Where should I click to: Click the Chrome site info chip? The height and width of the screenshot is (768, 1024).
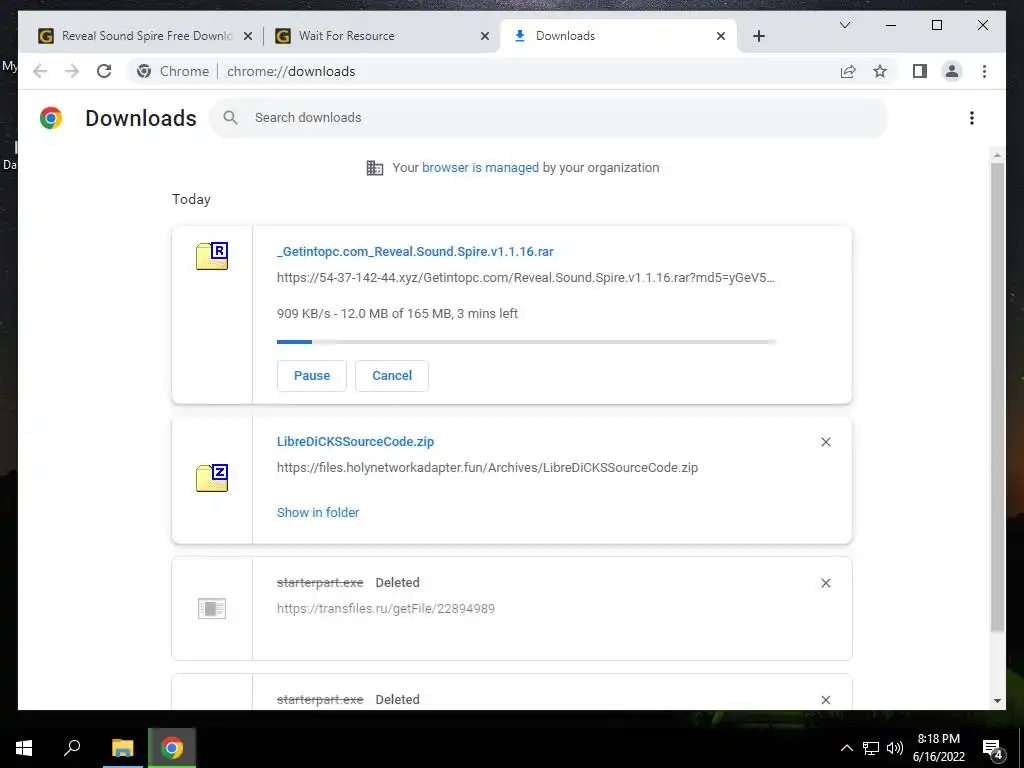click(172, 71)
